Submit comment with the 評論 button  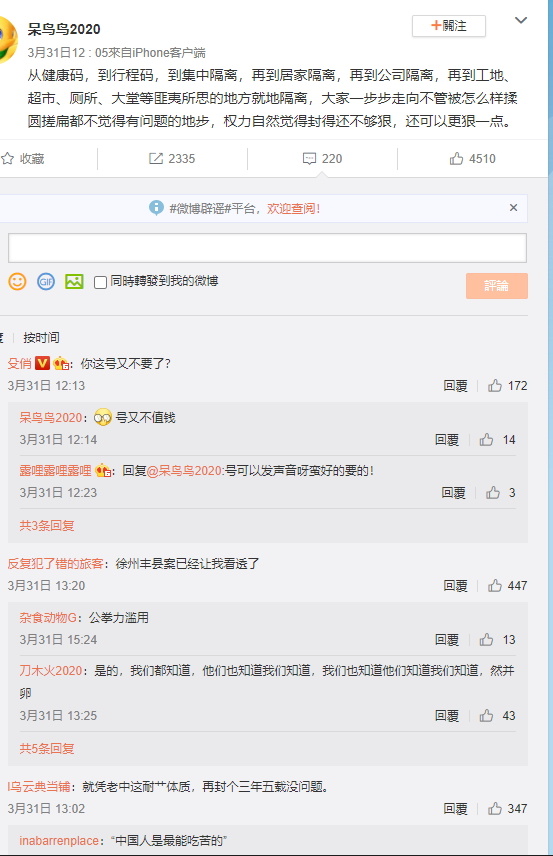click(497, 286)
